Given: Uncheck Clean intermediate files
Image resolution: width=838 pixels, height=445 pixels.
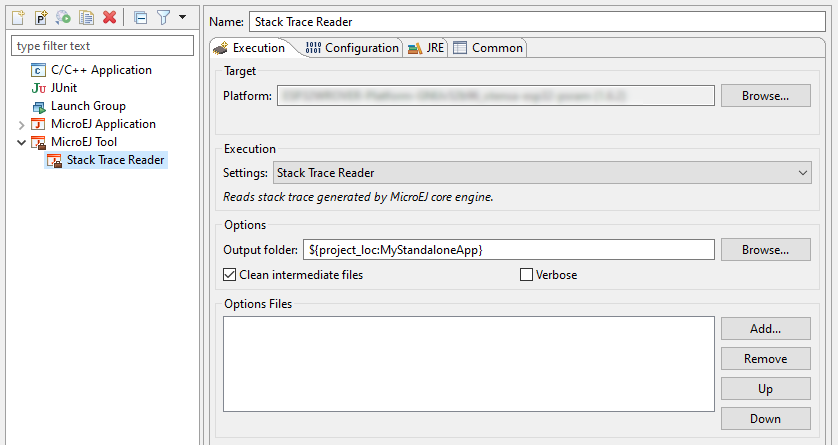Looking at the screenshot, I should (230, 275).
